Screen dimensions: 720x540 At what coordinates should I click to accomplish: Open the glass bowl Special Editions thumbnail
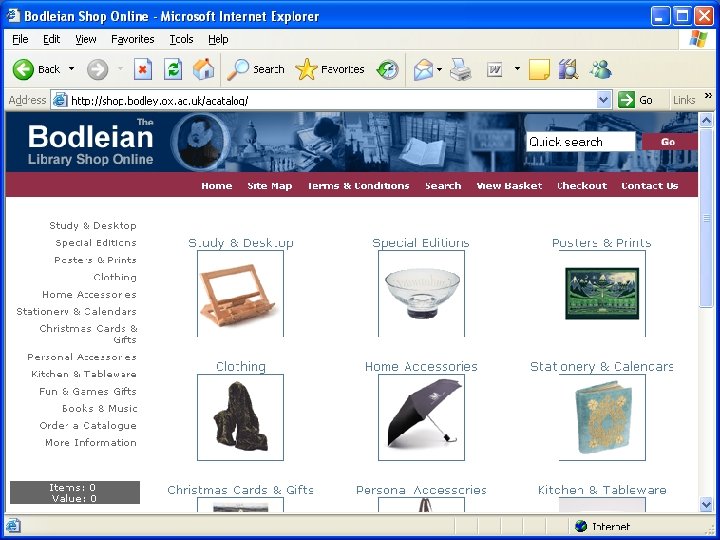click(422, 293)
